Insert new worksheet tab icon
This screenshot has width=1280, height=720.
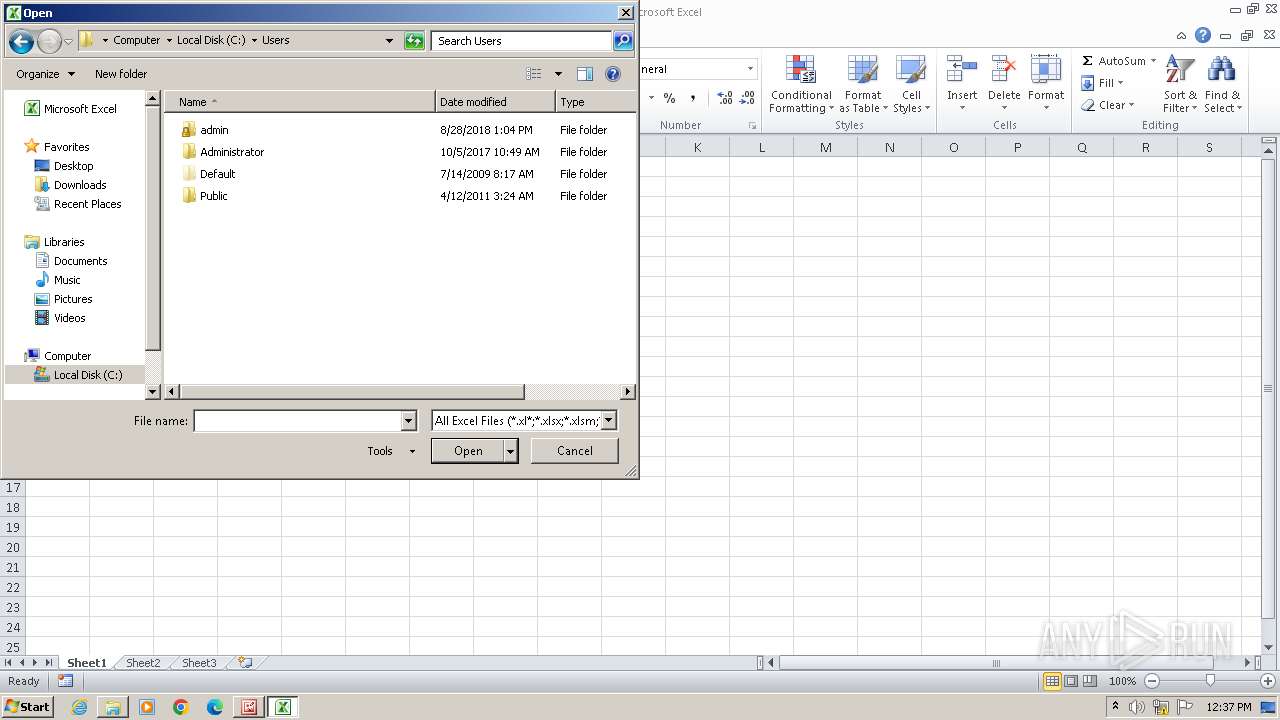[245, 663]
